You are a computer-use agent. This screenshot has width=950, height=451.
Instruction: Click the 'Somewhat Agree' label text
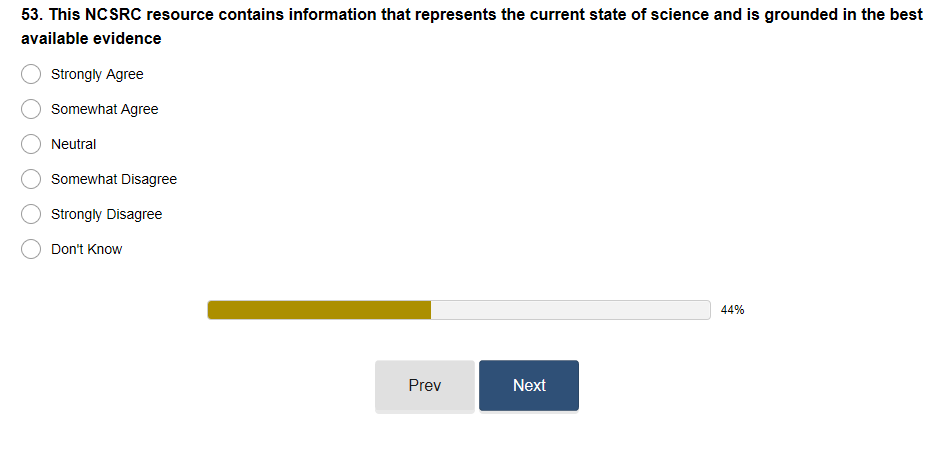coord(104,109)
